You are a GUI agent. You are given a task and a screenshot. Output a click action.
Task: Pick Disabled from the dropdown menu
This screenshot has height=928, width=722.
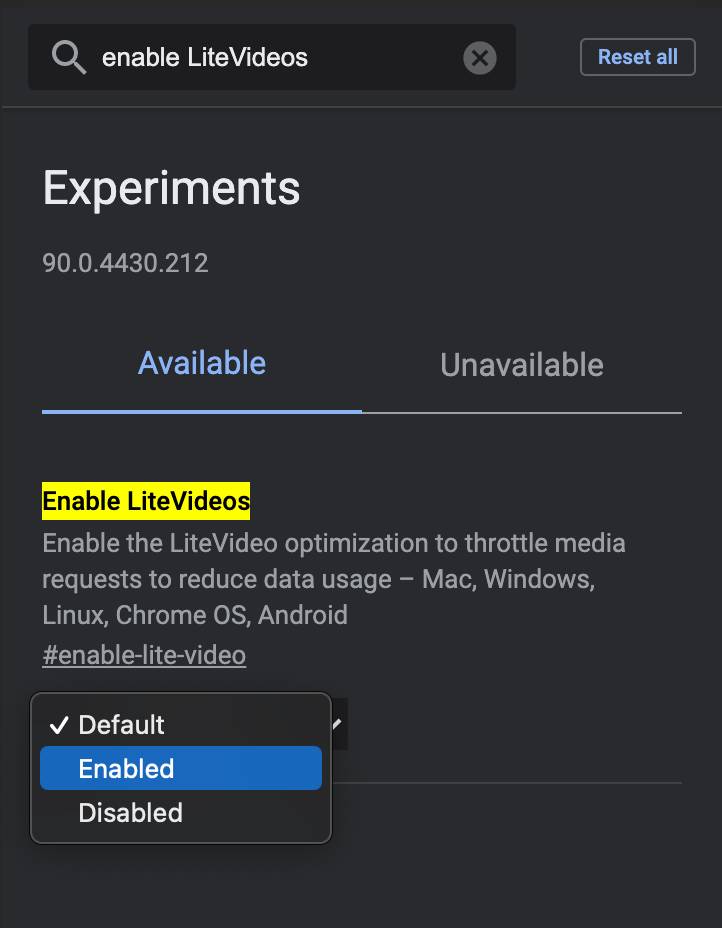pos(131,812)
